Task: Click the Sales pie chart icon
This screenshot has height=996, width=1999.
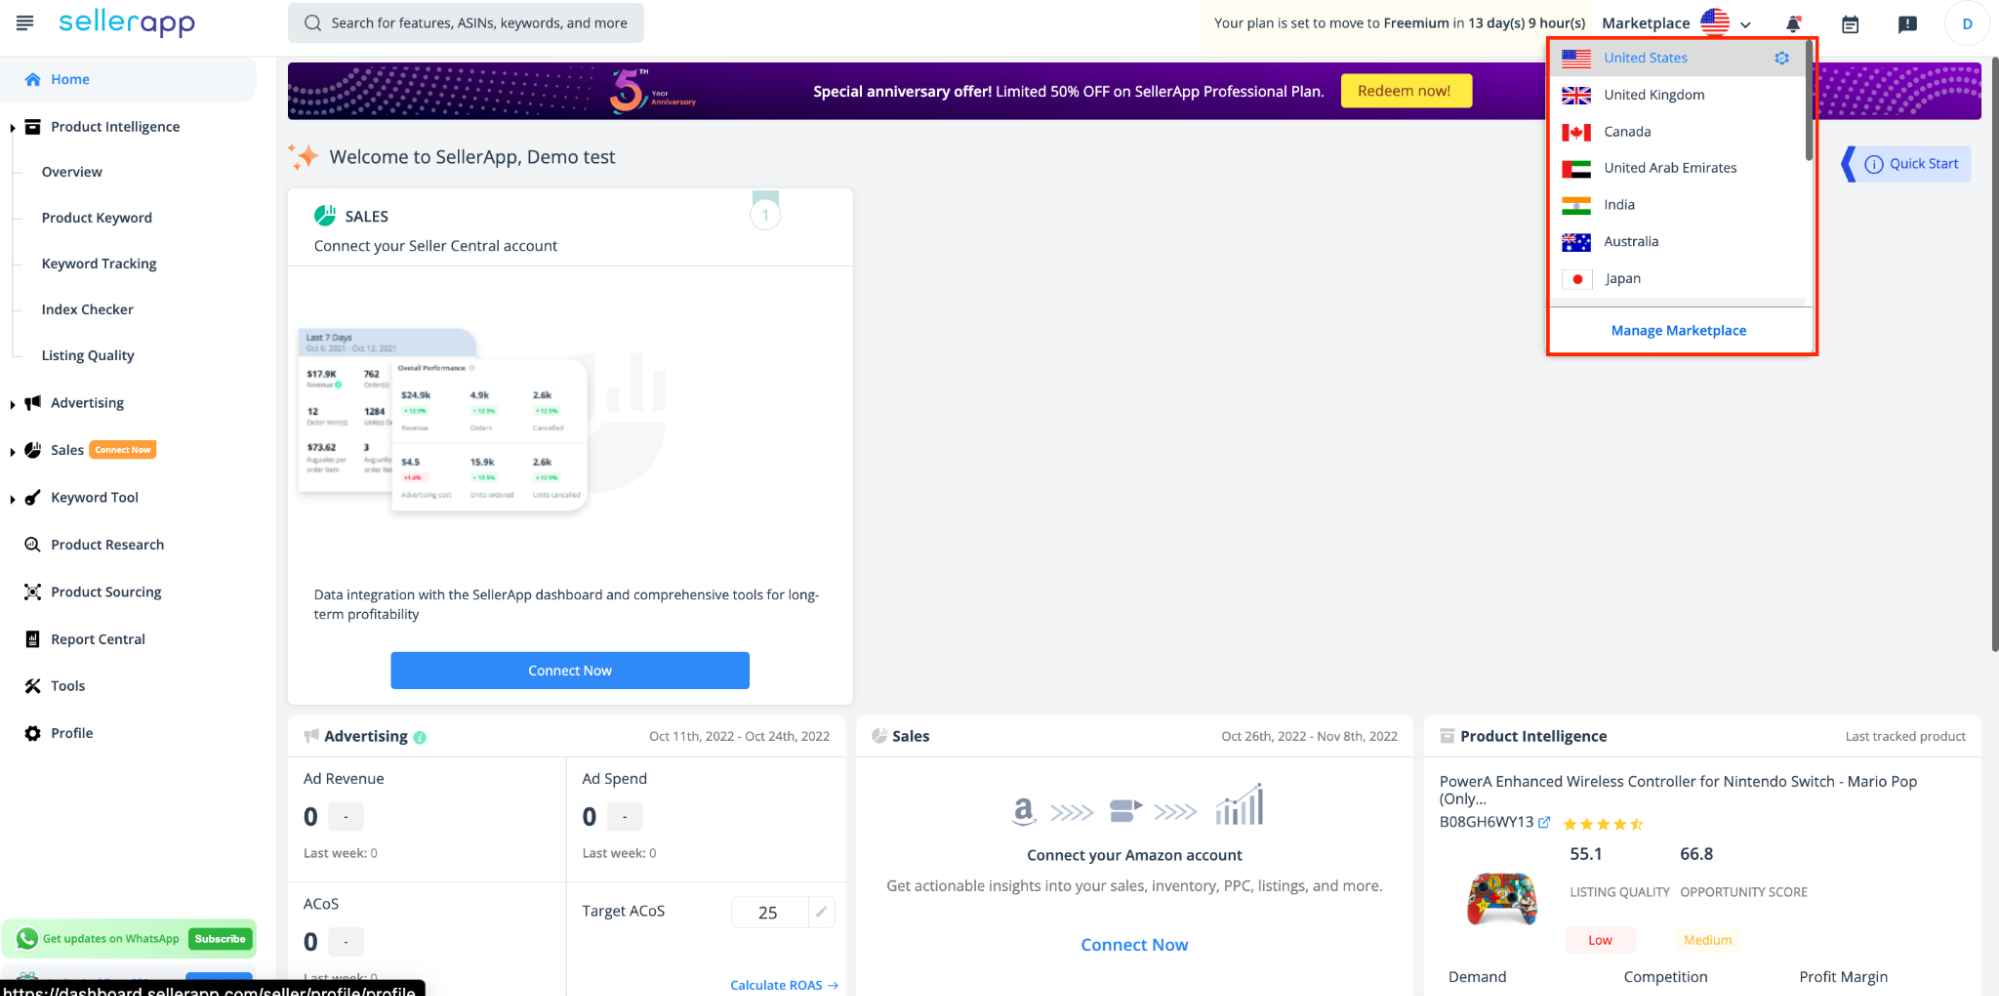Action: coord(33,450)
